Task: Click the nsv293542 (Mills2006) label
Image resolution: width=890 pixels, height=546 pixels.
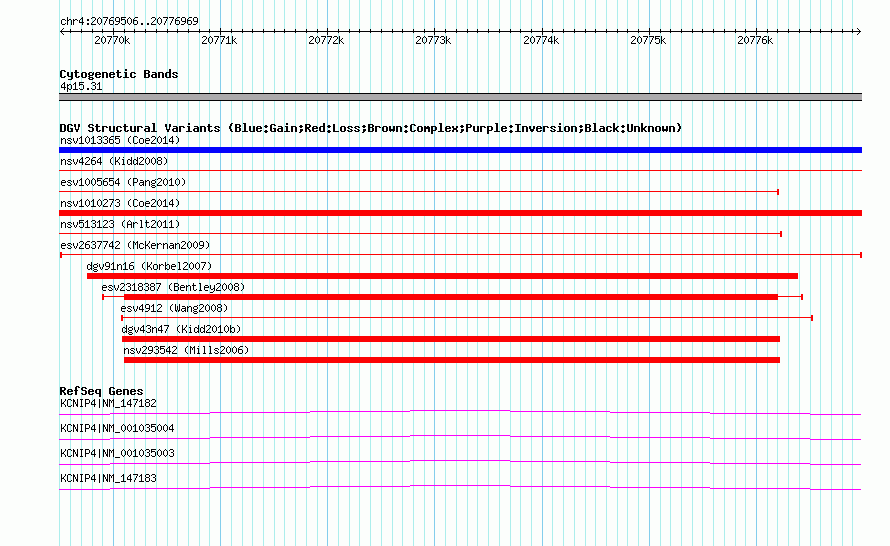Action: tap(186, 350)
